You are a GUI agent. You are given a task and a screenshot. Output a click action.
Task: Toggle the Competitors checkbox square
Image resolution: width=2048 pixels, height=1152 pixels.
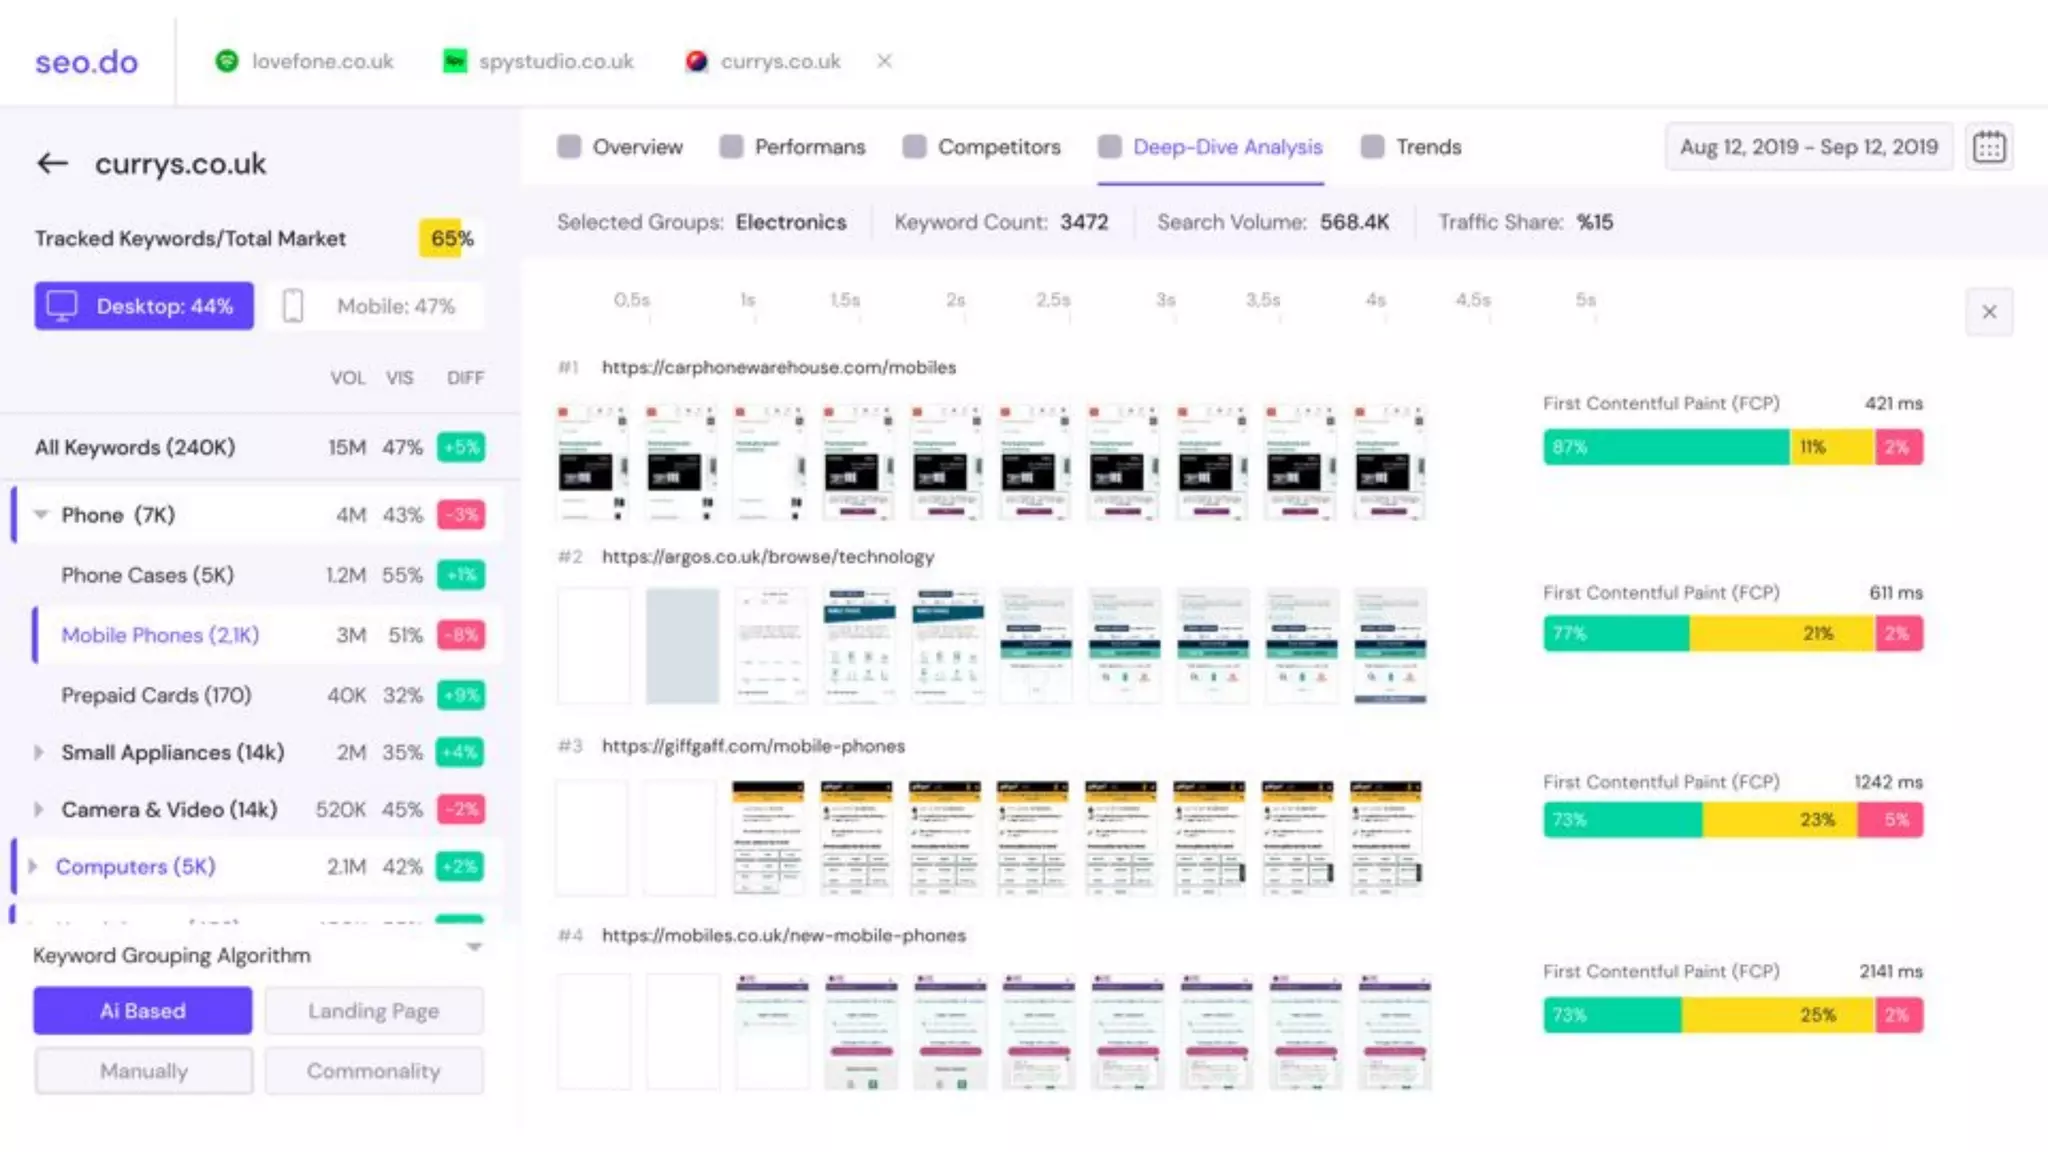tap(914, 147)
